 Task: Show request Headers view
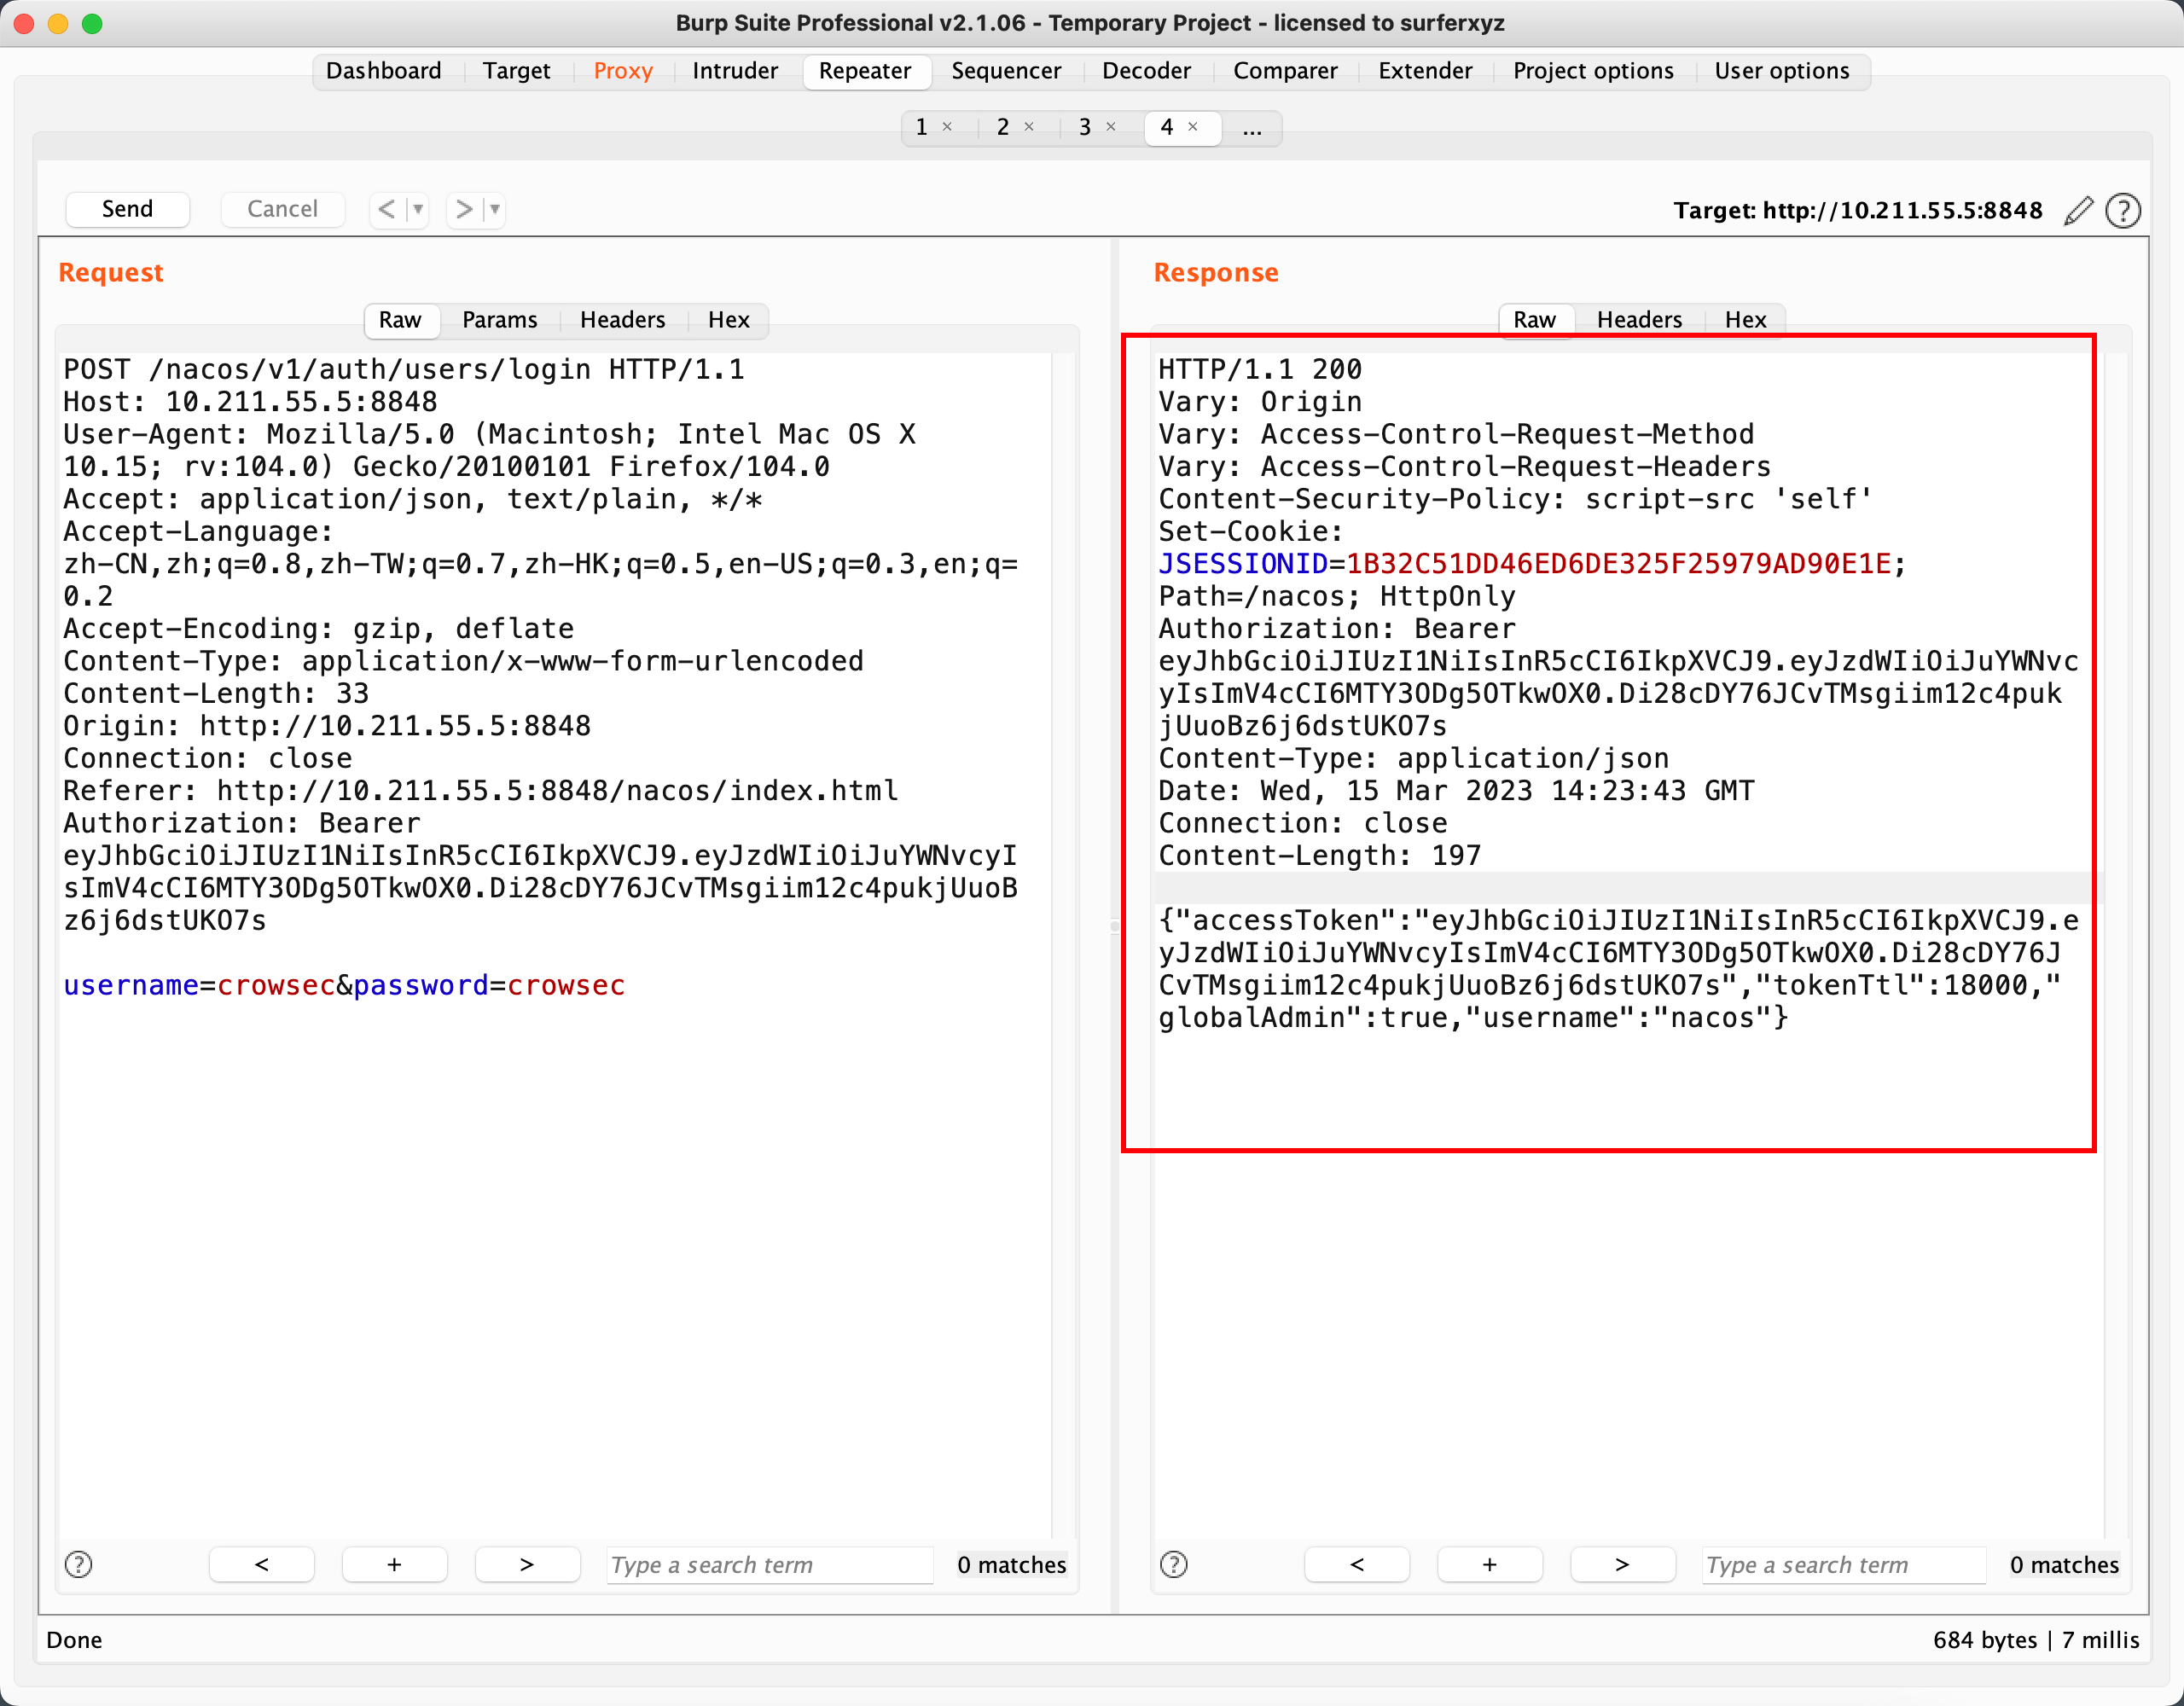pos(622,320)
